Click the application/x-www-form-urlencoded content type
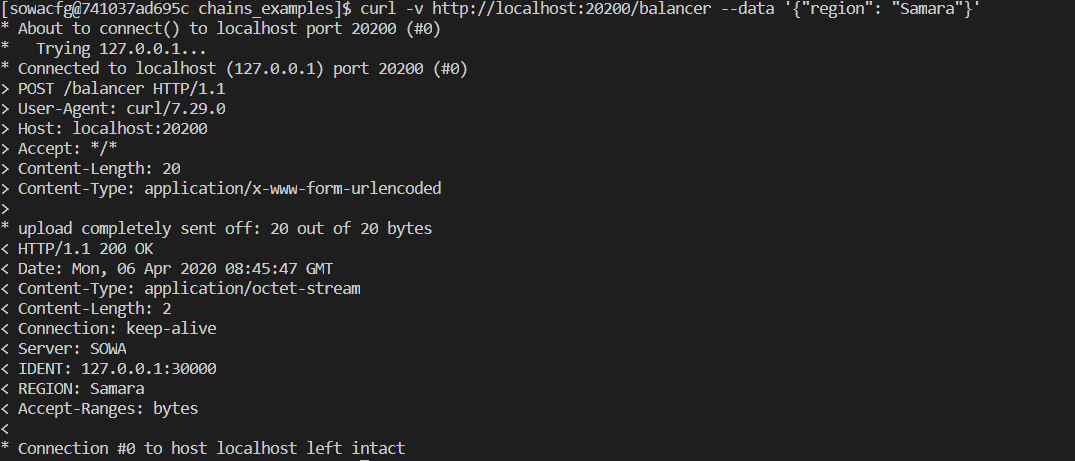The image size is (1075, 461). coord(293,189)
